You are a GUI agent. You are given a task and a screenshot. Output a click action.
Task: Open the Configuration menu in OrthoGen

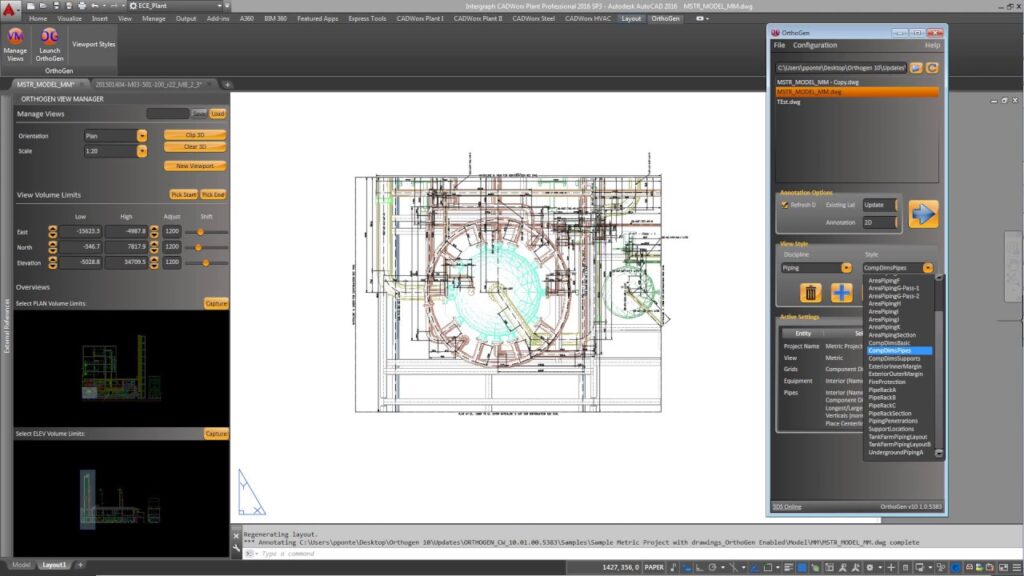pos(815,45)
